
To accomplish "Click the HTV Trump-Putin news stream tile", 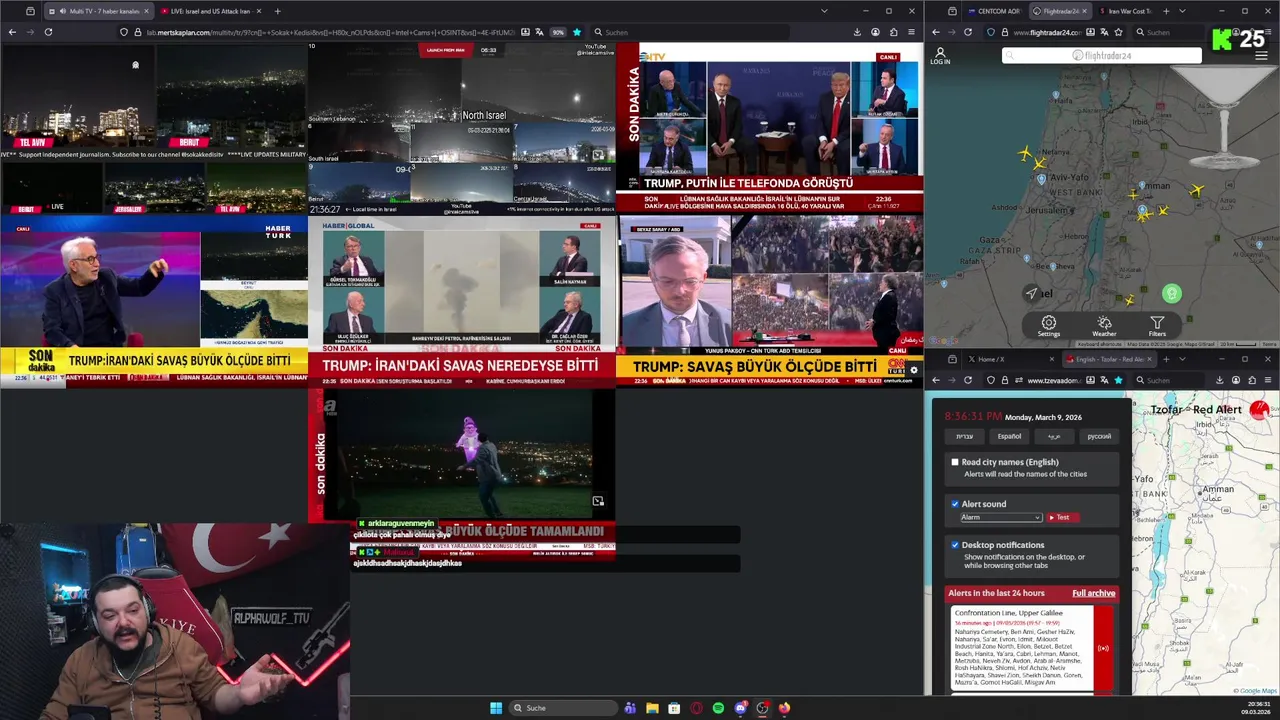I will click(770, 128).
